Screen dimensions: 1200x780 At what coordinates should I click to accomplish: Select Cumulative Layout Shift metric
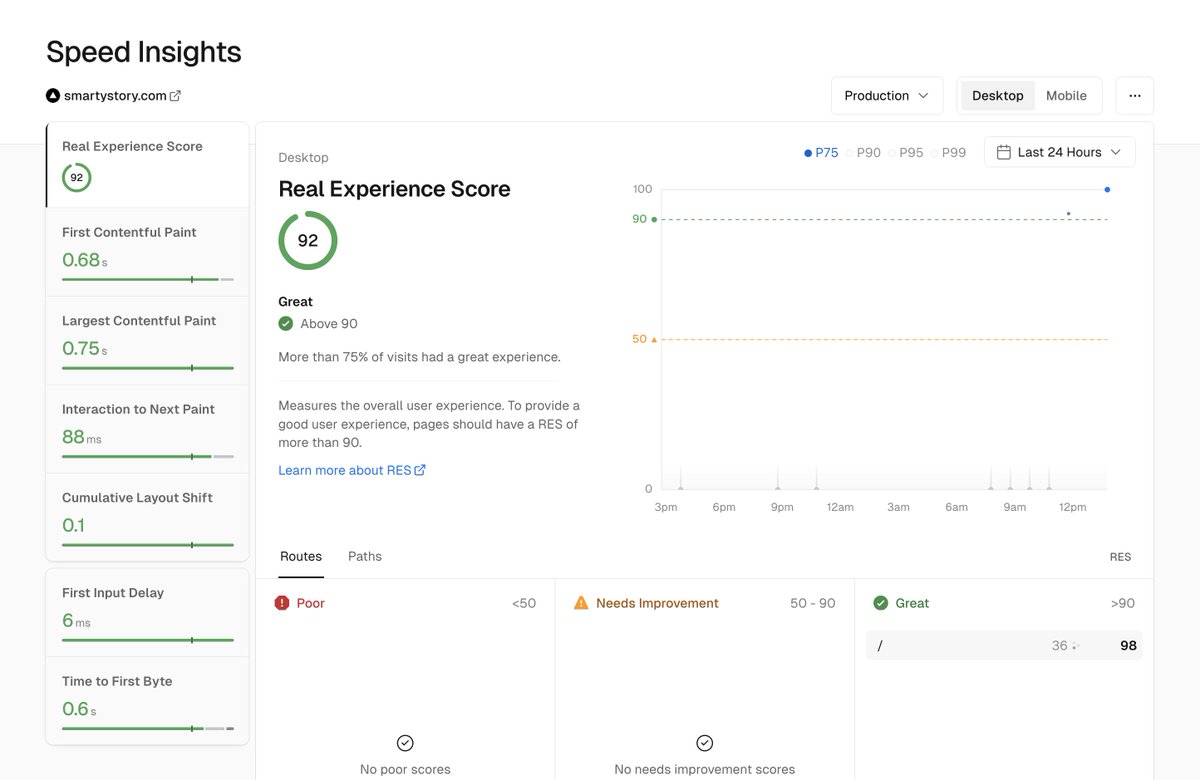click(x=147, y=517)
